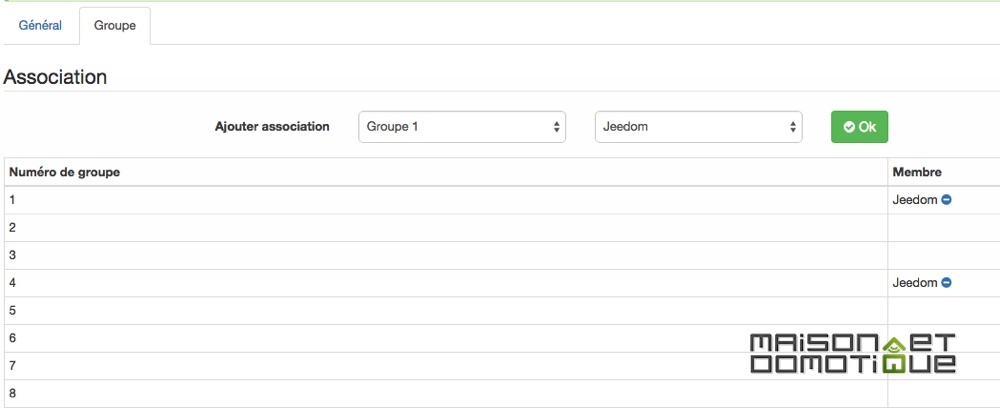Click Jeedom member text in group 1
Viewport: 1000px width, 408px height.
click(x=915, y=200)
